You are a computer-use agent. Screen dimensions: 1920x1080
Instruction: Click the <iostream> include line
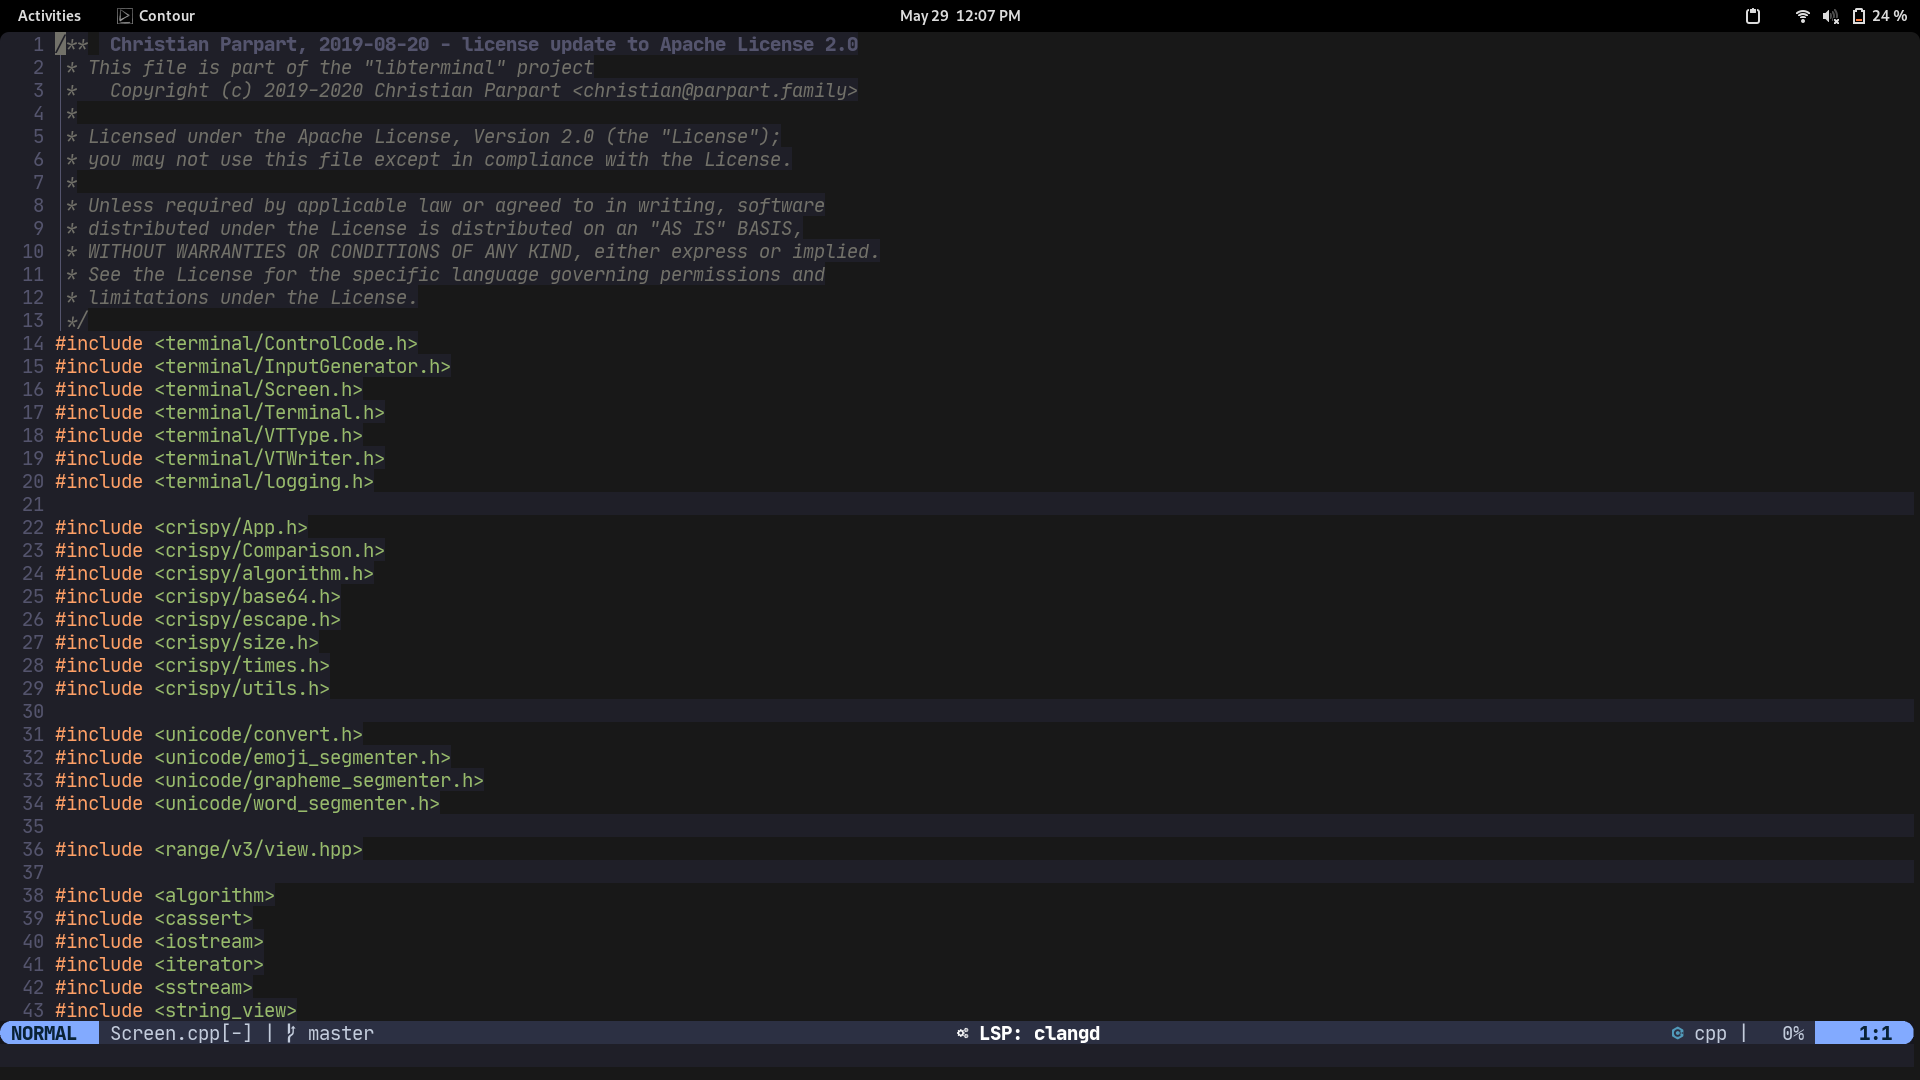pos(159,942)
